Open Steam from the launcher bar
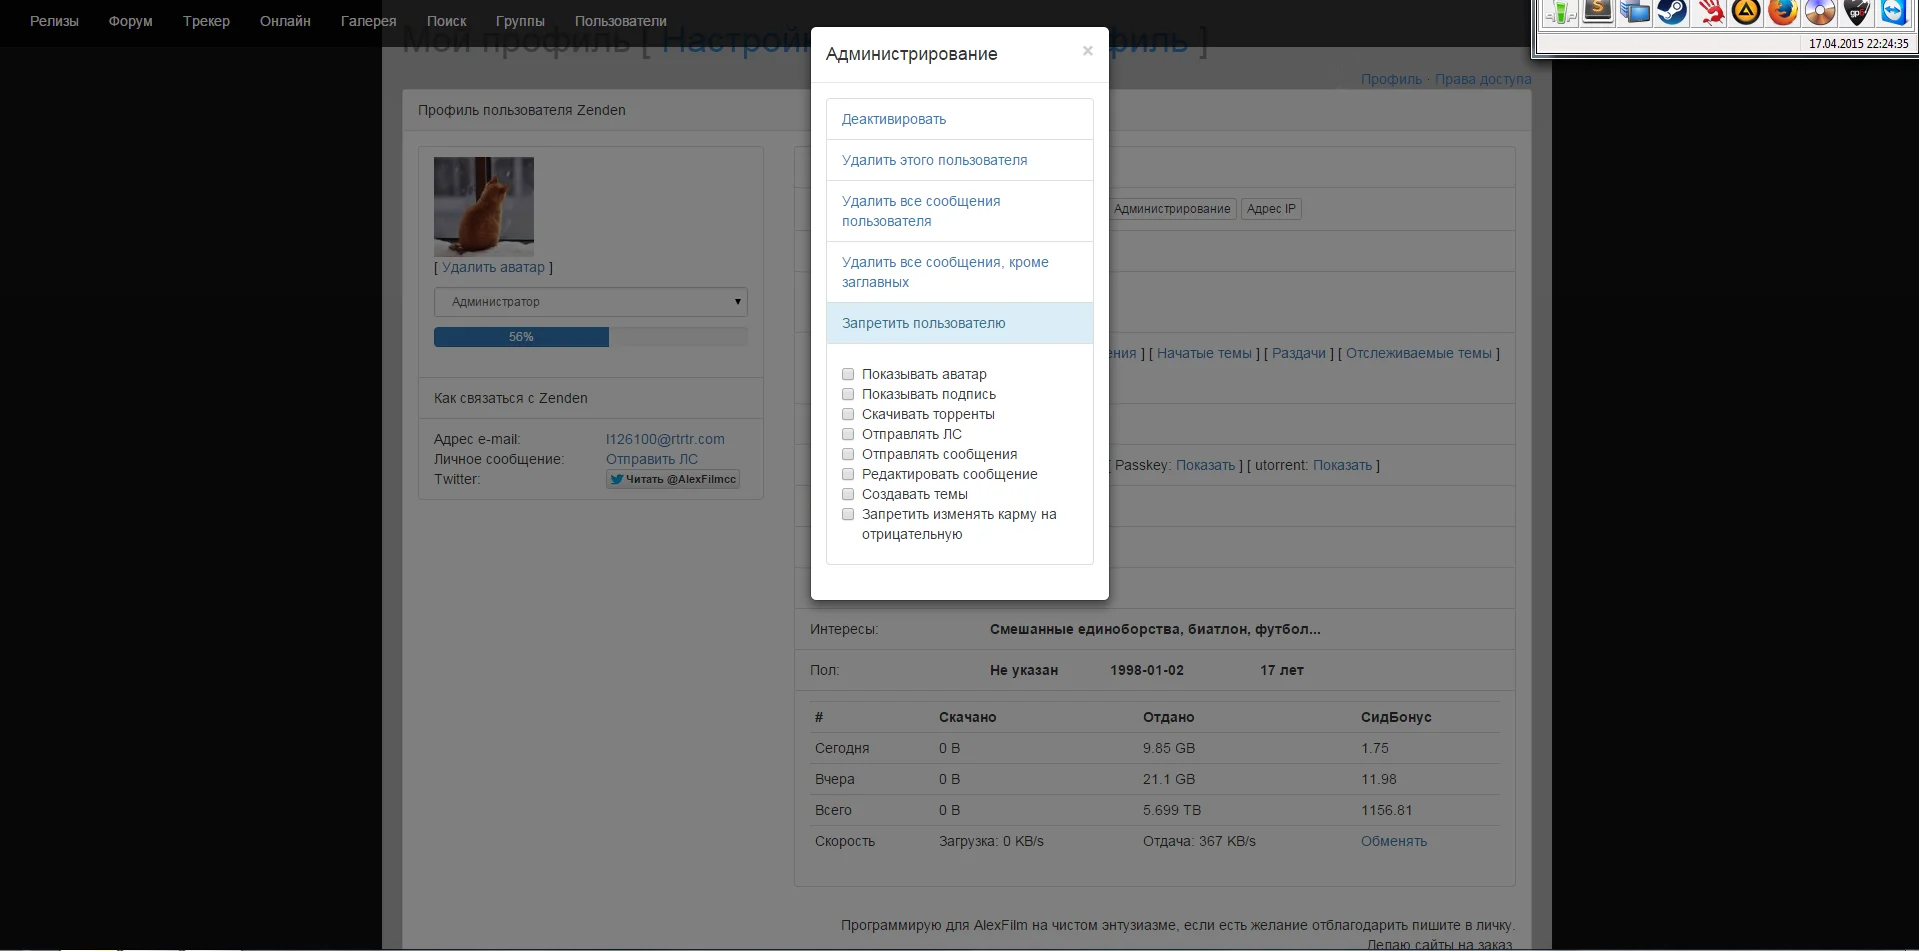Viewport: 1919px width, 951px height. coord(1672,12)
